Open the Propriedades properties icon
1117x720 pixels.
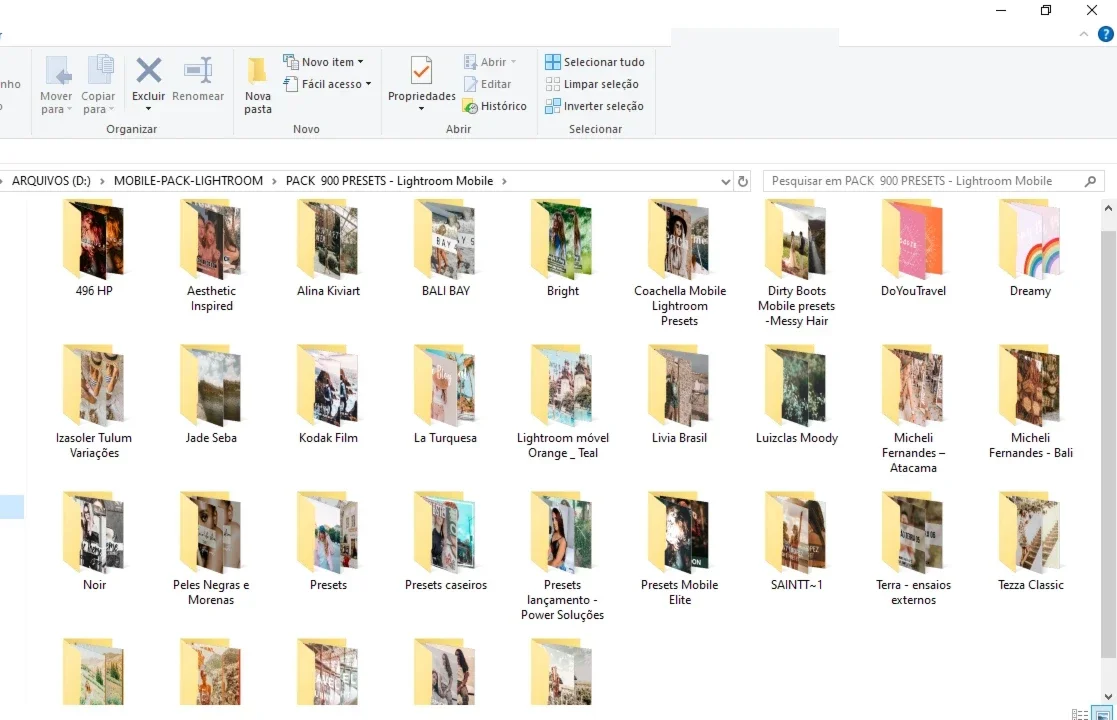[421, 71]
